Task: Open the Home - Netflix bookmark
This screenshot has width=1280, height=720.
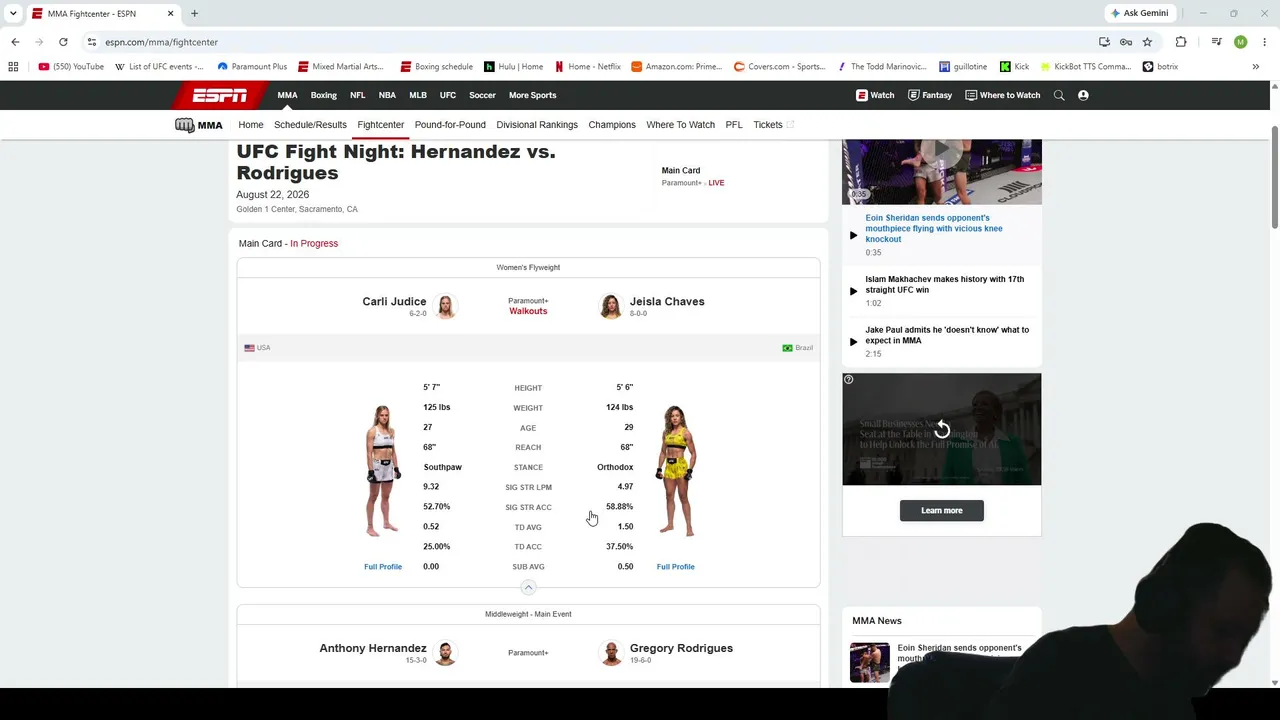Action: tap(588, 67)
